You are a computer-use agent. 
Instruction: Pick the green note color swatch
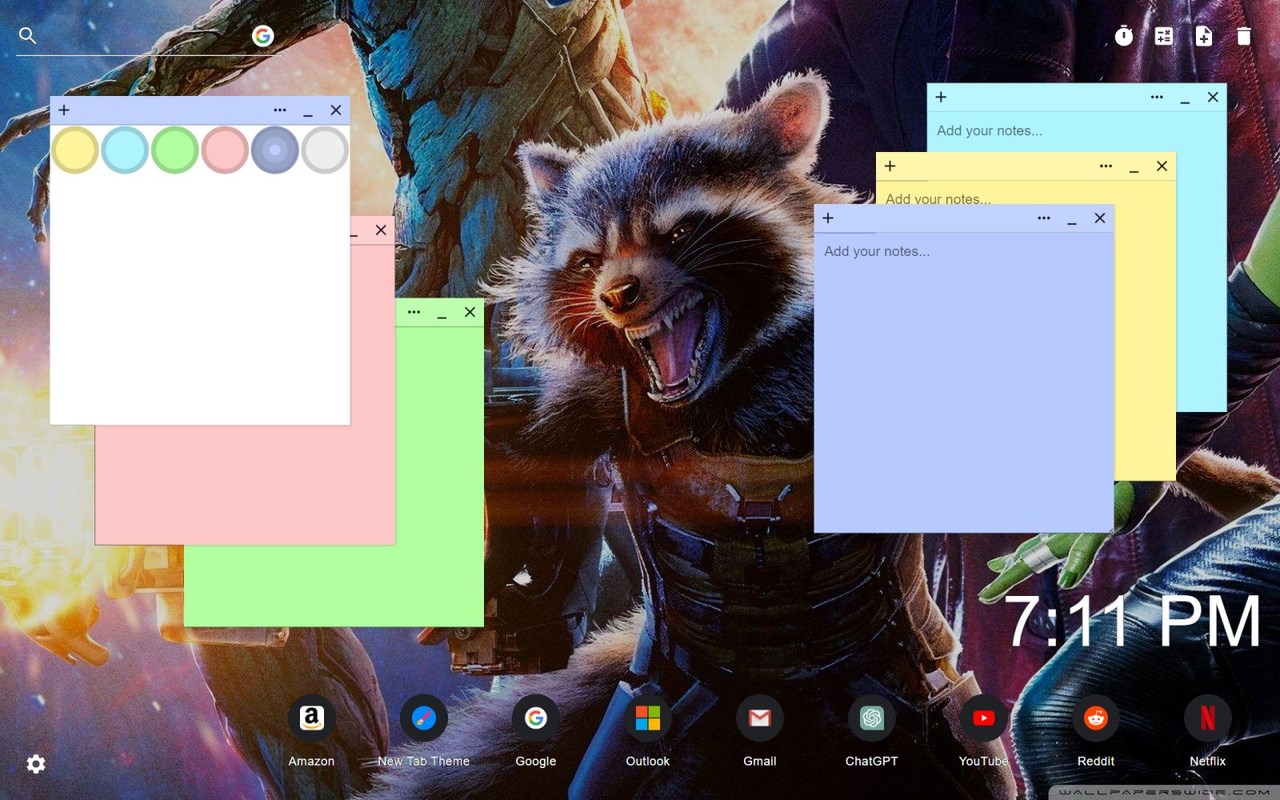(x=175, y=150)
